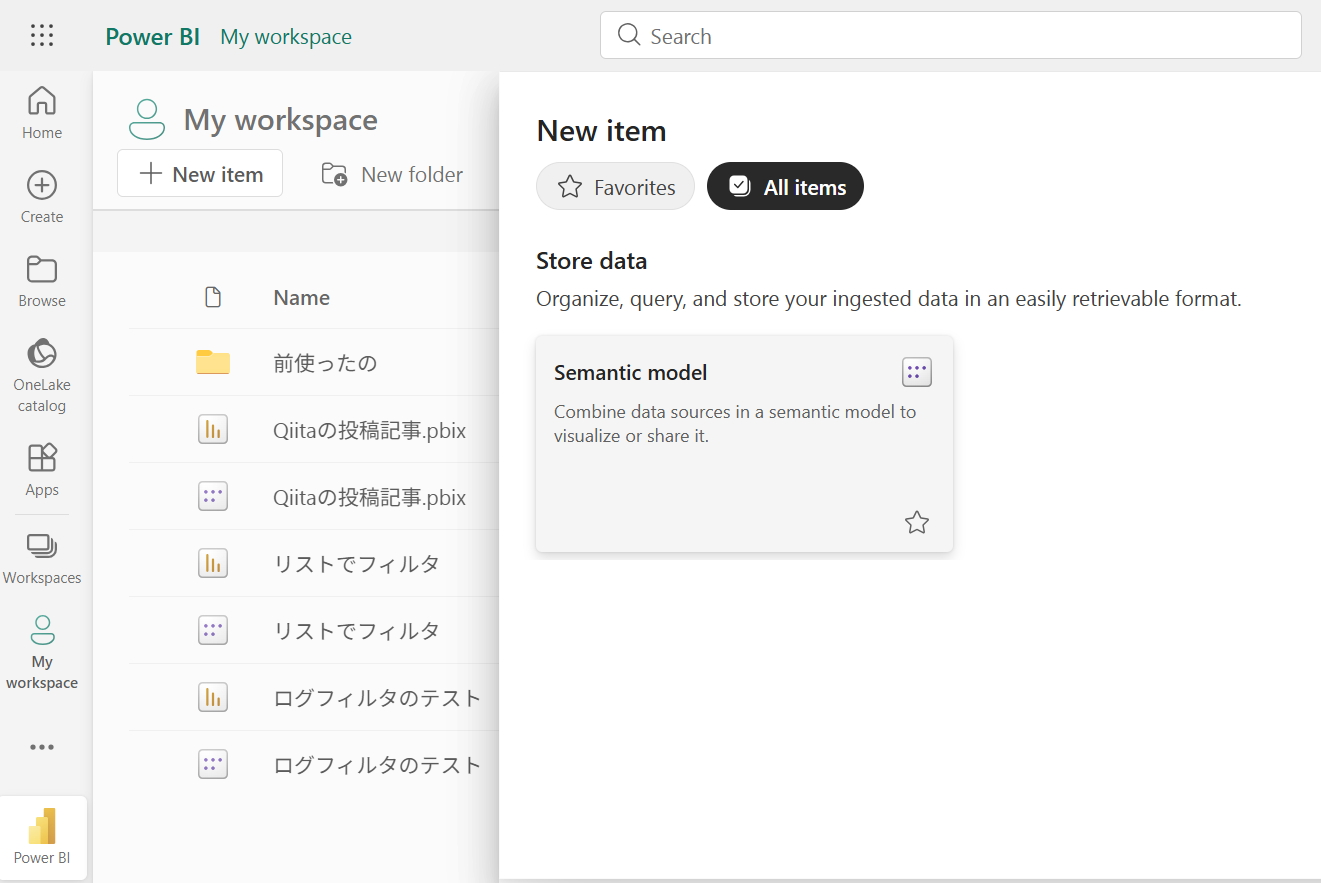
Task: Open the Qiitaの投稿記事.pbix semantic model row
Action: [369, 498]
